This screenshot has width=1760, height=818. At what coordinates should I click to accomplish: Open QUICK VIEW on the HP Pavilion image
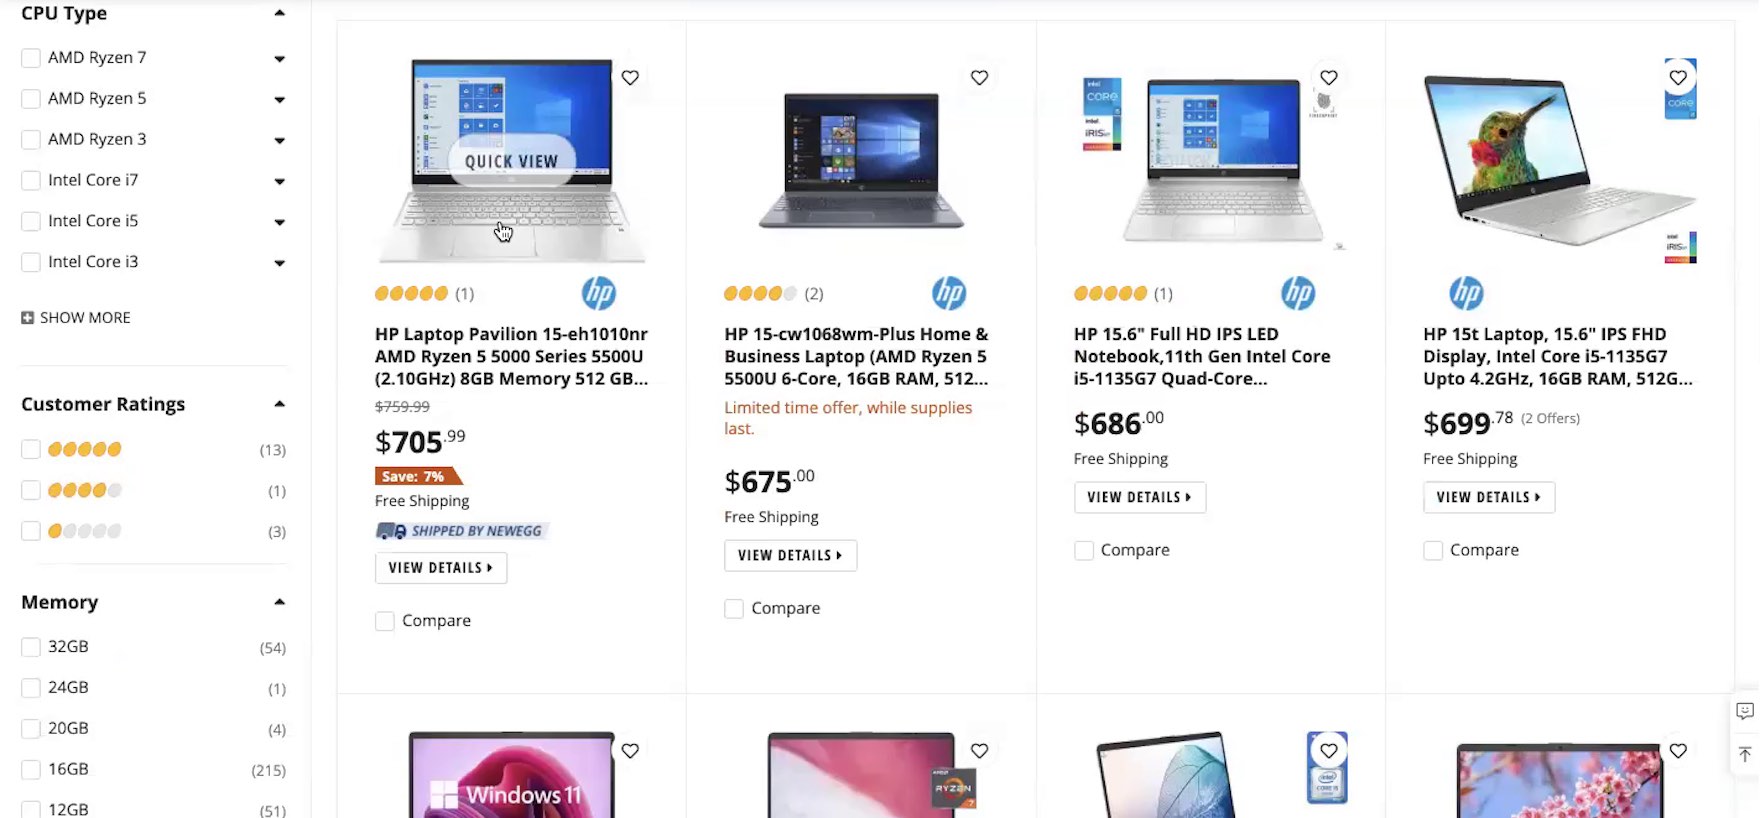pyautogui.click(x=512, y=161)
